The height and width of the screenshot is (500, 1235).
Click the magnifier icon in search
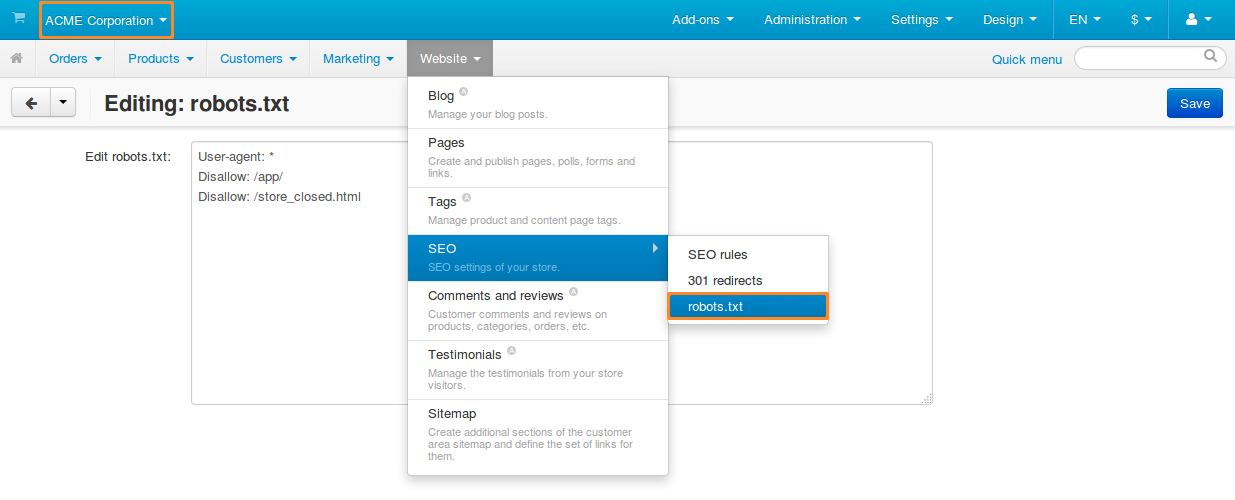pos(1210,56)
